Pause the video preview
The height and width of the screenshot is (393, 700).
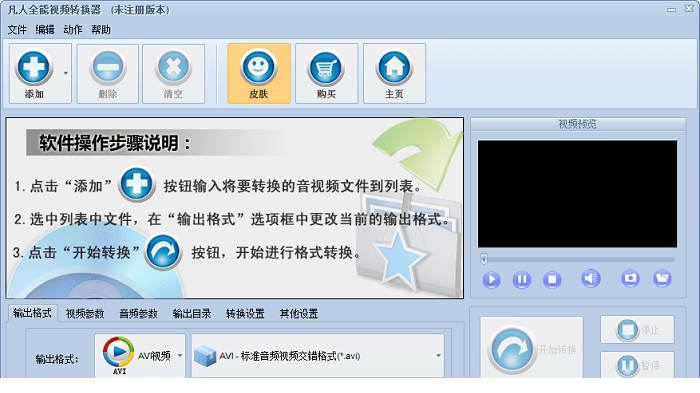click(521, 280)
